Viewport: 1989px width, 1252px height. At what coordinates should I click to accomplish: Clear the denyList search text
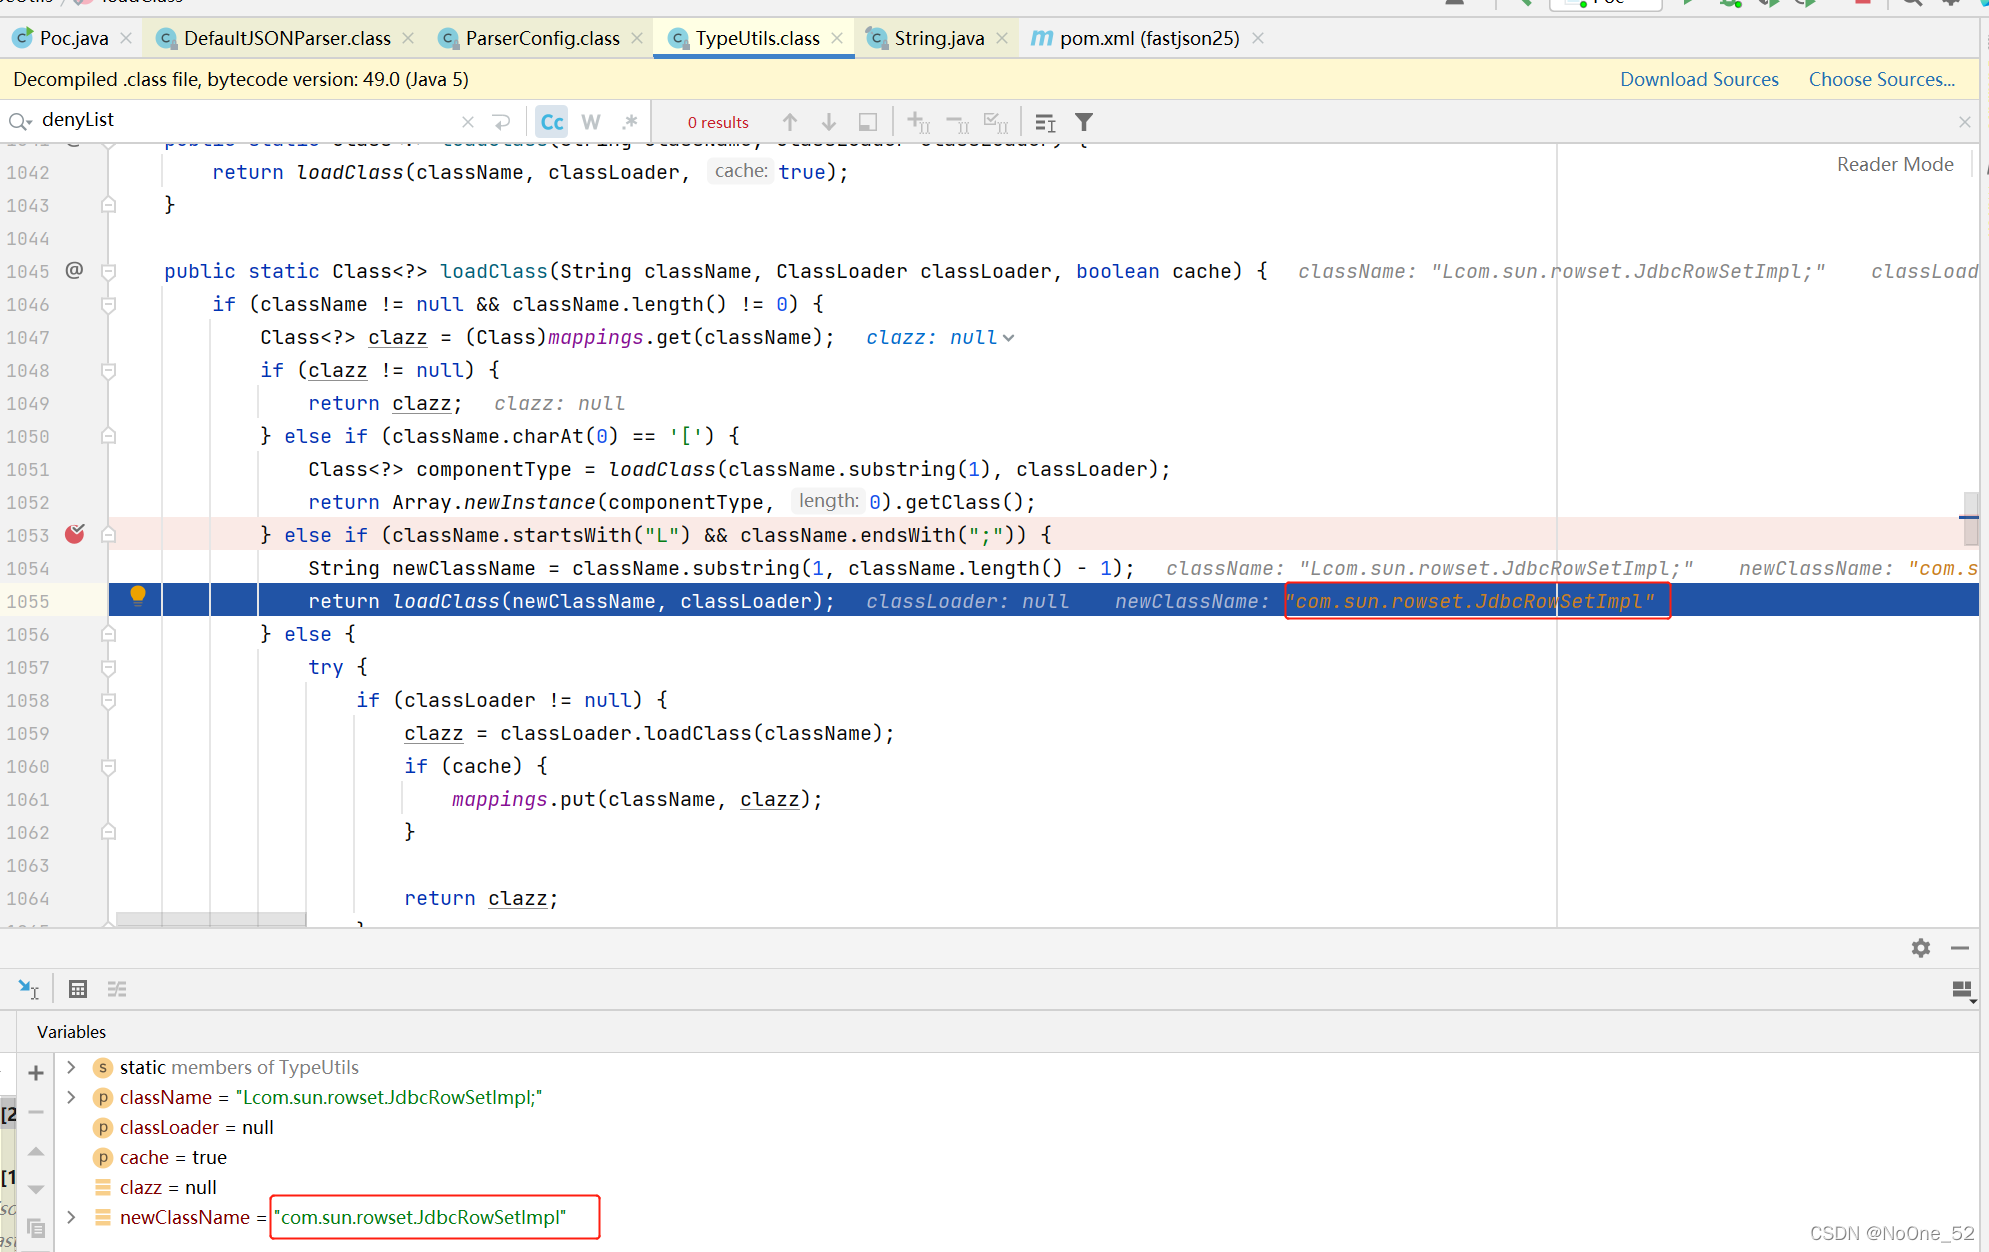coord(468,122)
